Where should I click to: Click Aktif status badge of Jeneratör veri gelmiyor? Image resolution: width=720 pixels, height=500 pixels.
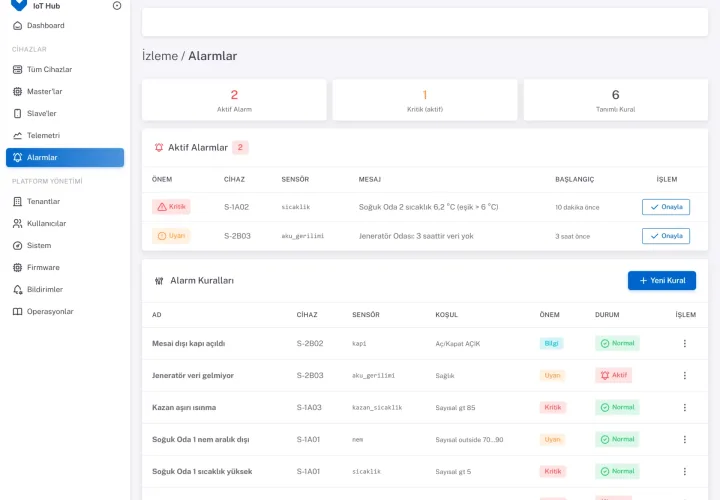pyautogui.click(x=613, y=376)
